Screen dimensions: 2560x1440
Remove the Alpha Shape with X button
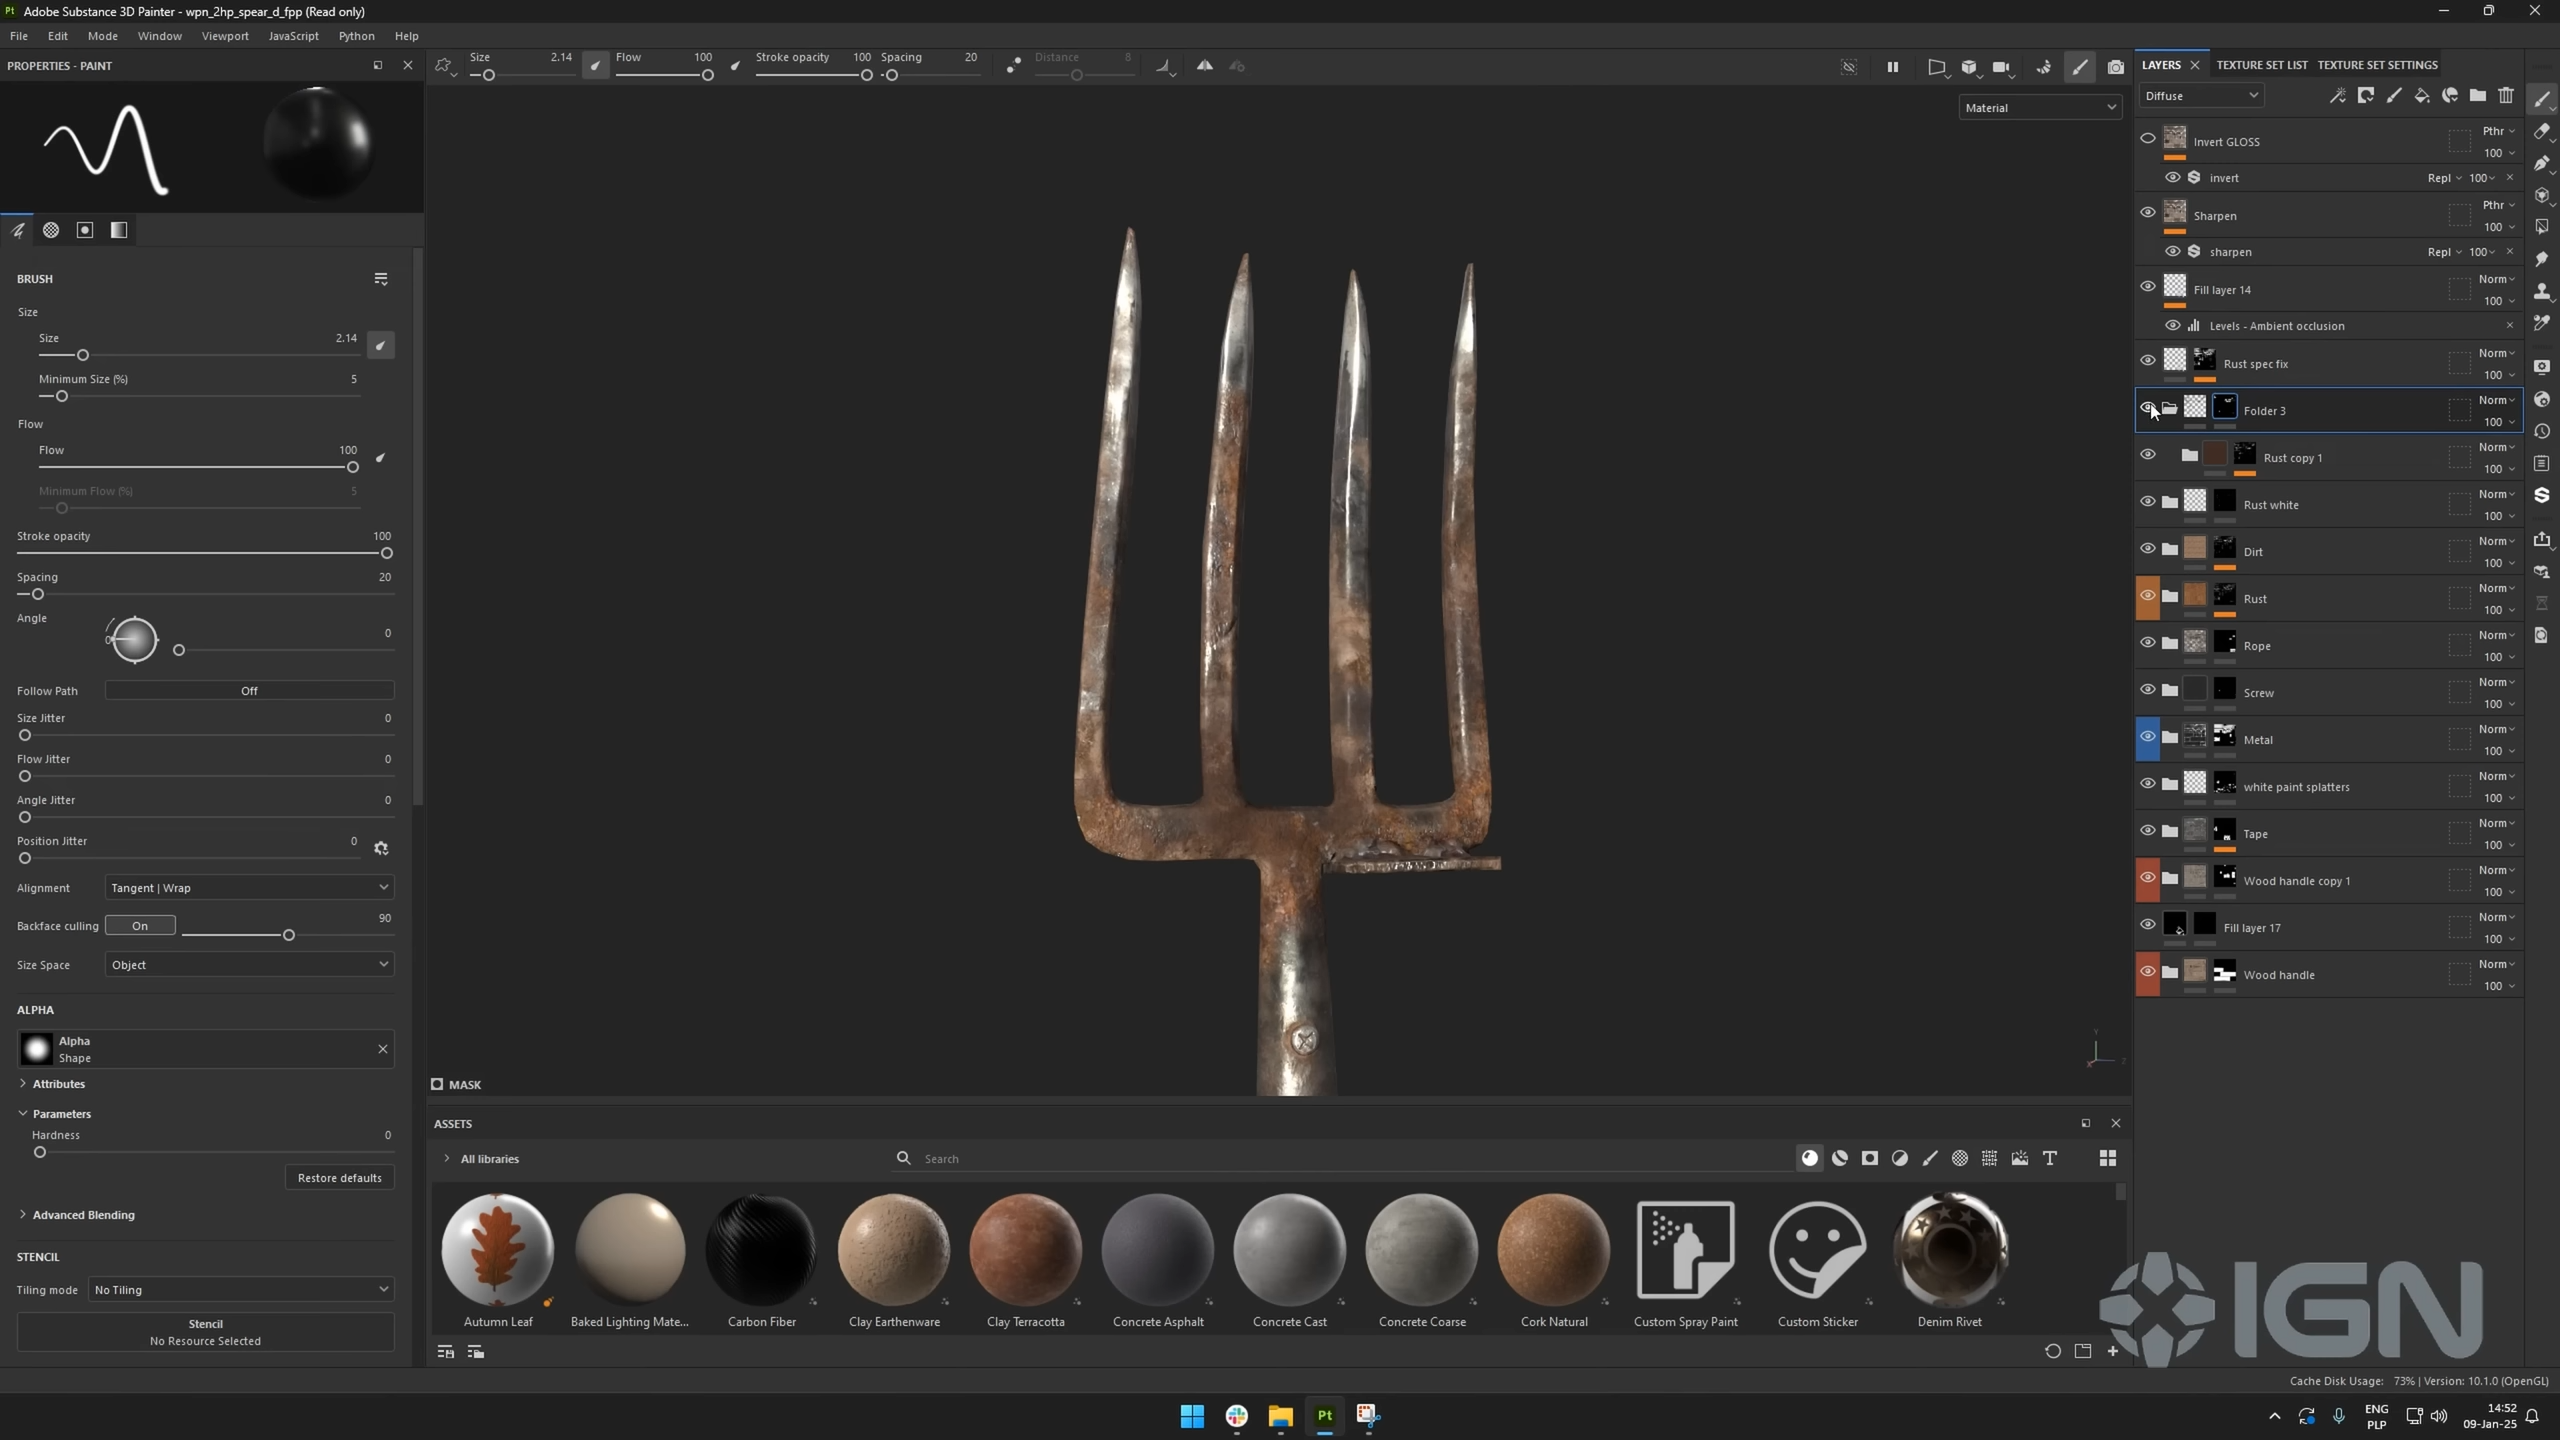382,1048
